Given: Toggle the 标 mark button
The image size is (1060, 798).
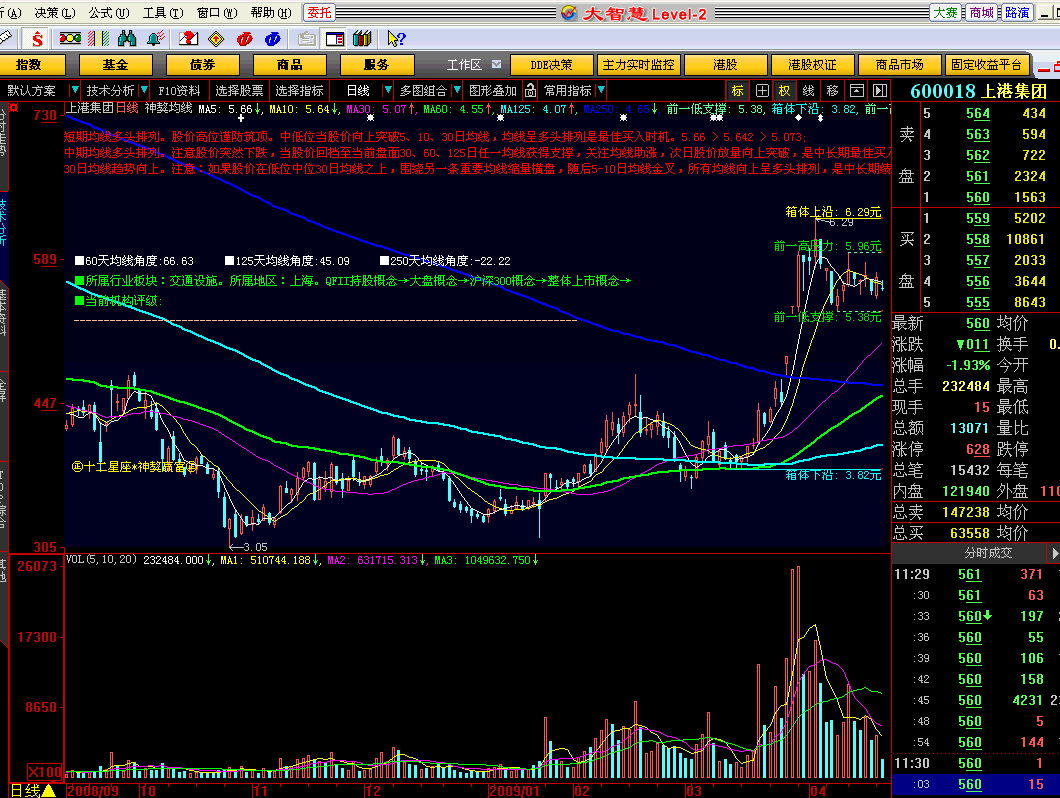Looking at the screenshot, I should [x=738, y=91].
